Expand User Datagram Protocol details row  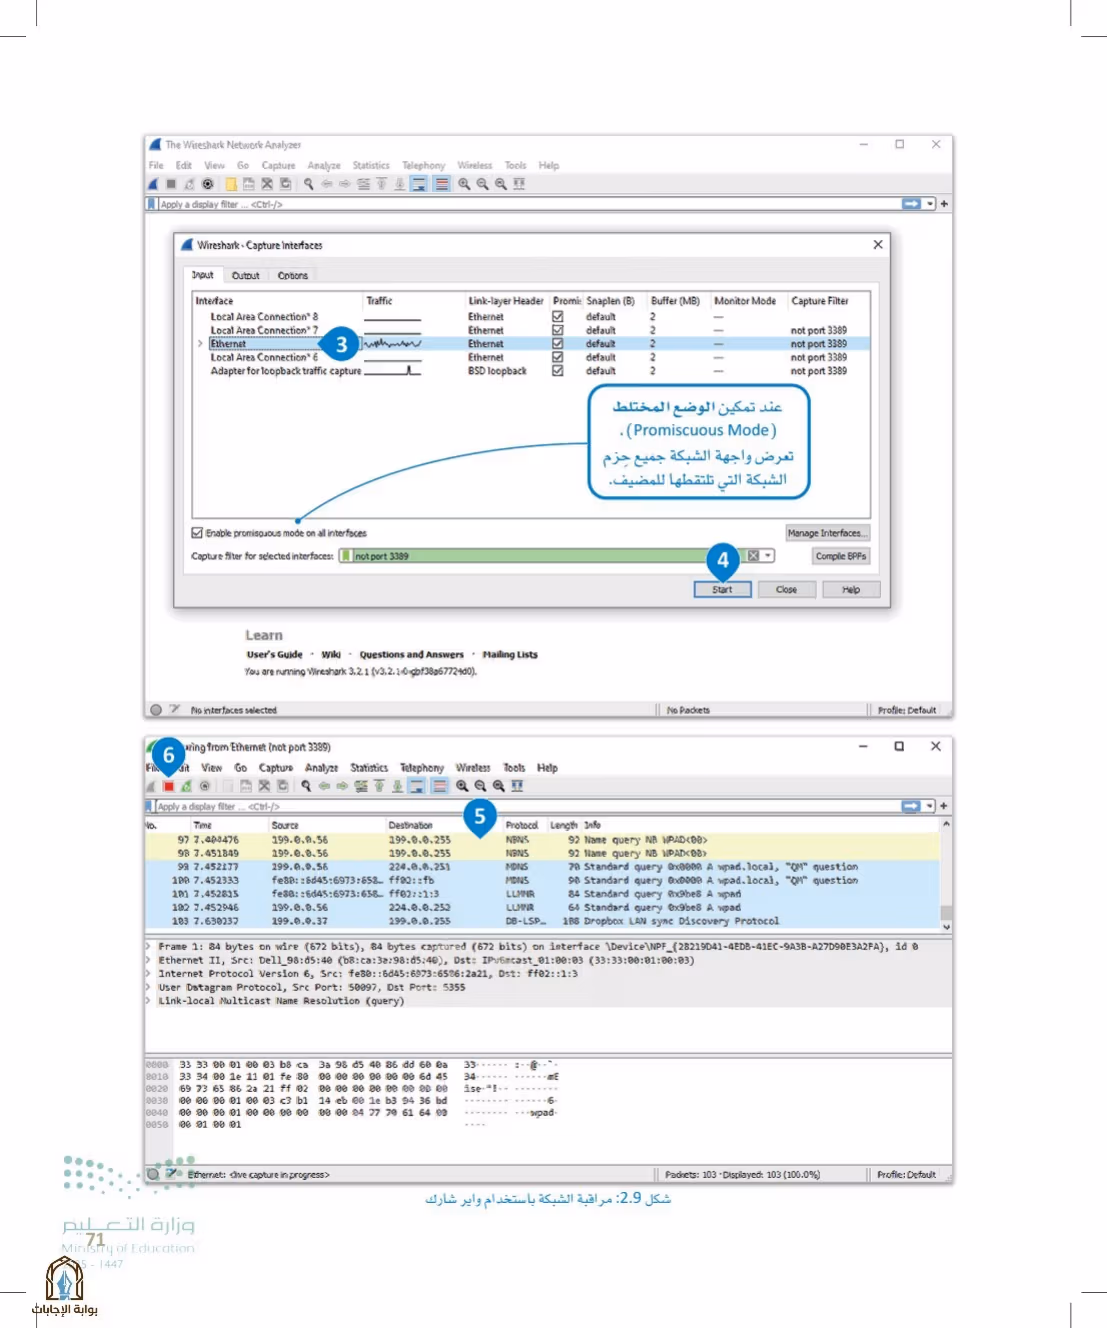[x=149, y=987]
